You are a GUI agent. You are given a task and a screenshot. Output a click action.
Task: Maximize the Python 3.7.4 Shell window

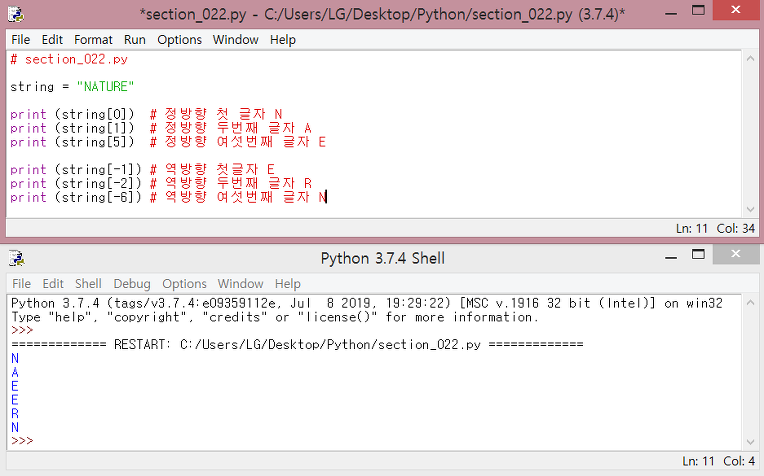[x=698, y=254]
